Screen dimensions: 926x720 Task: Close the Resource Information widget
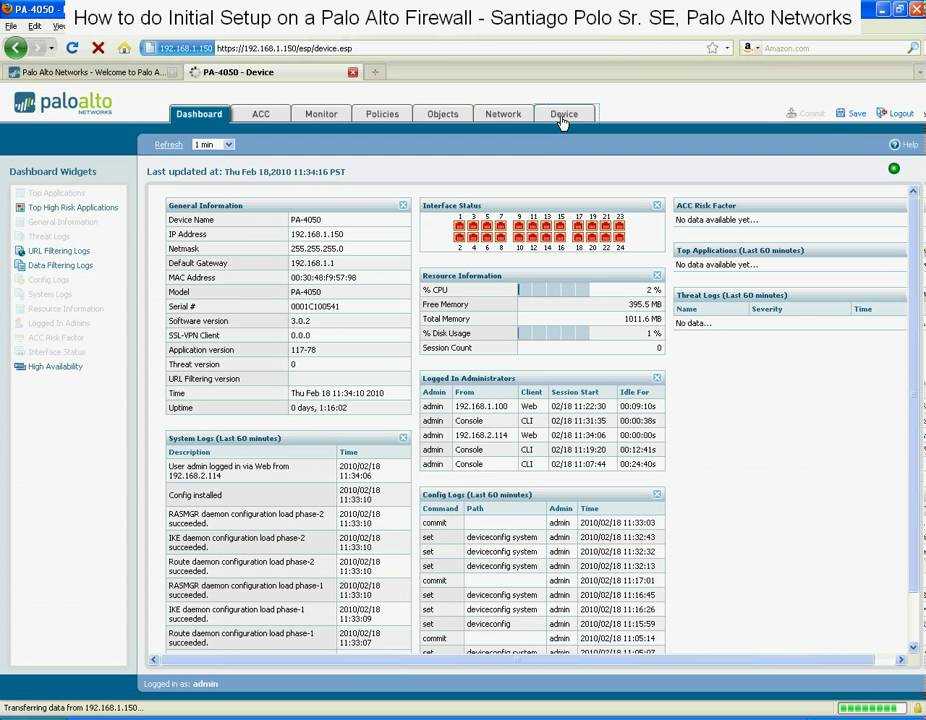(x=657, y=275)
